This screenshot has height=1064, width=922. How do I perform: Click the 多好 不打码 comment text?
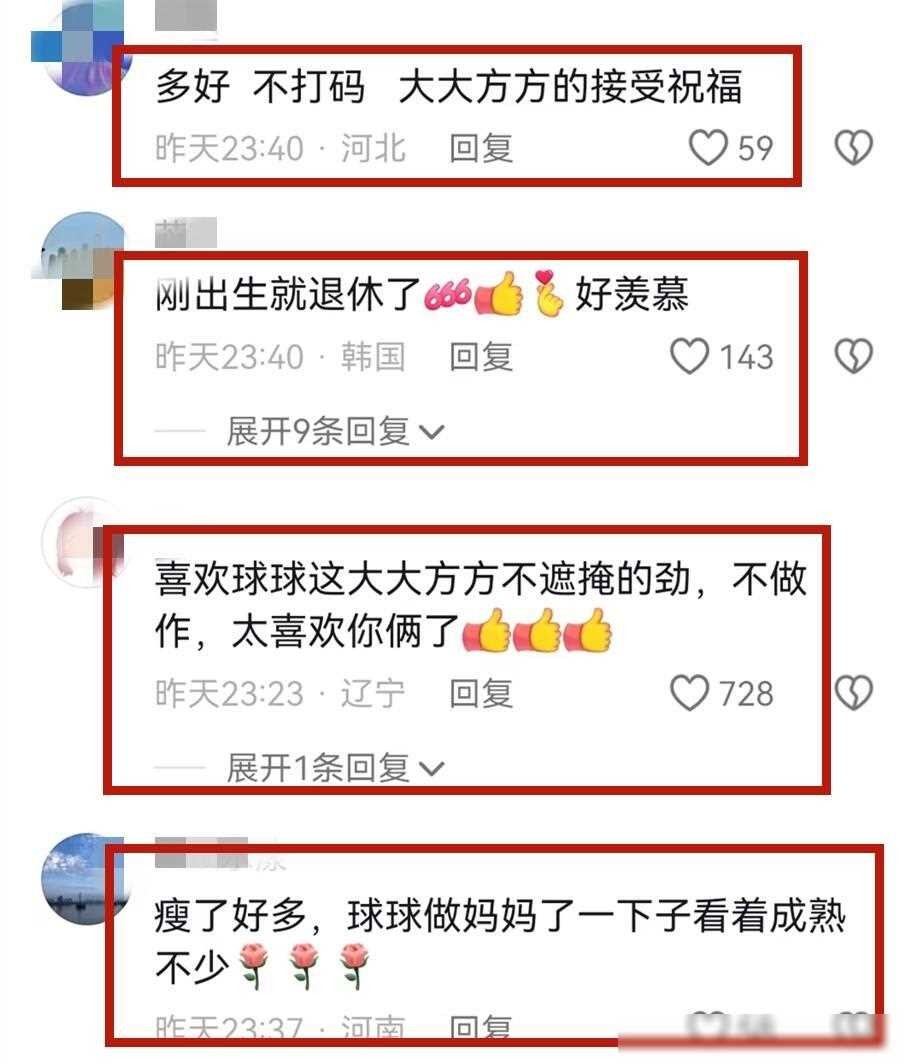pyautogui.click(x=448, y=87)
